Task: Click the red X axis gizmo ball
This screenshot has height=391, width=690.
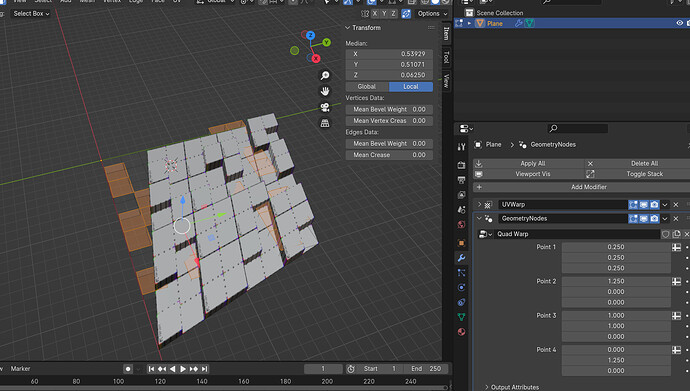Action: click(316, 58)
